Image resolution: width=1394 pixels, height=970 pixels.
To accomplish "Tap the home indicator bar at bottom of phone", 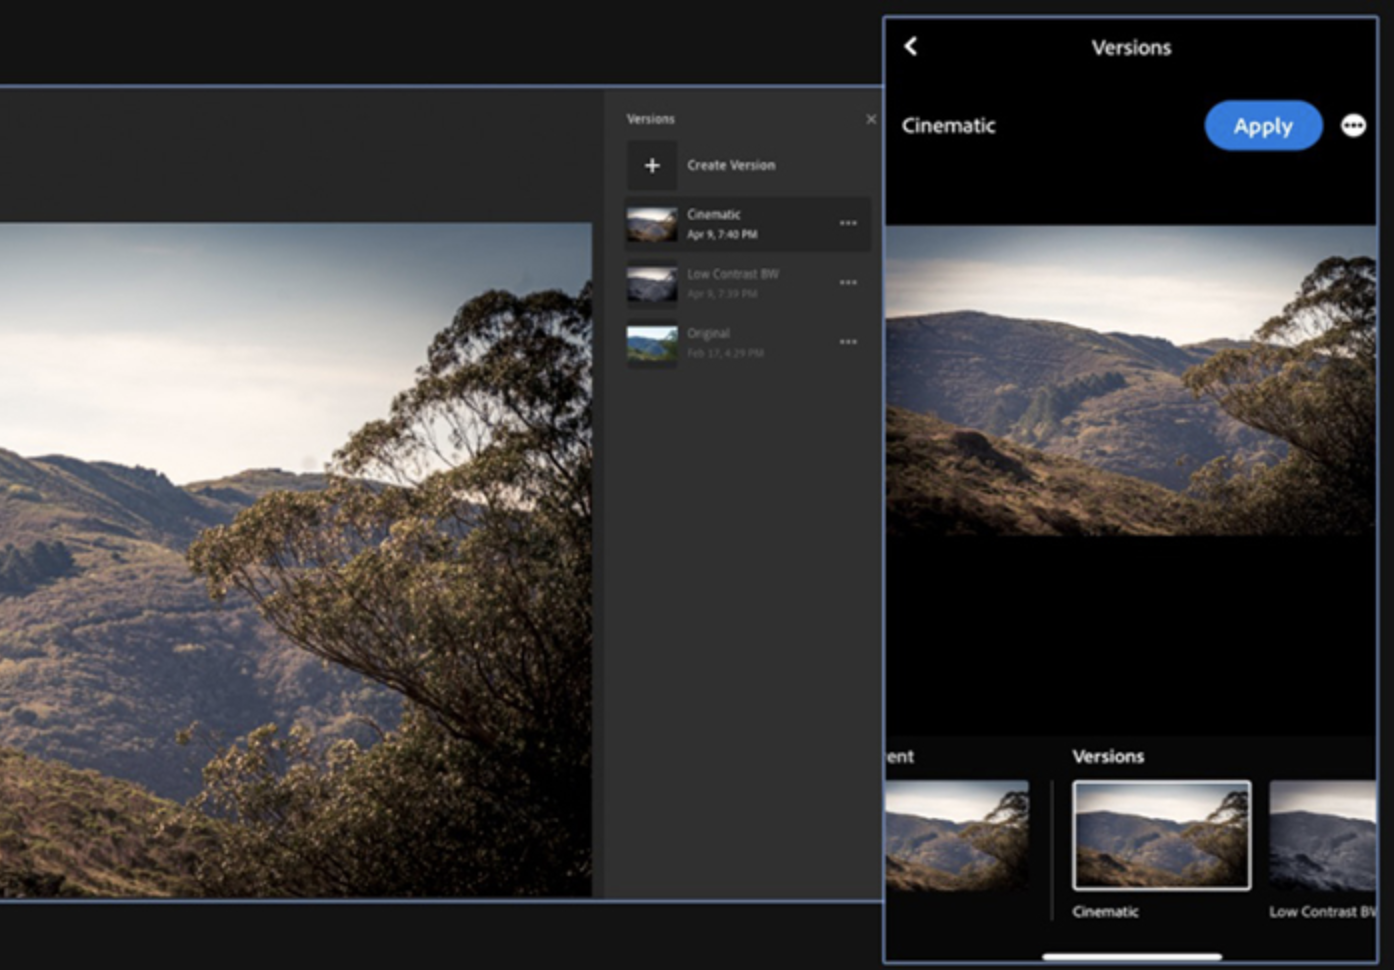I will tap(1132, 956).
